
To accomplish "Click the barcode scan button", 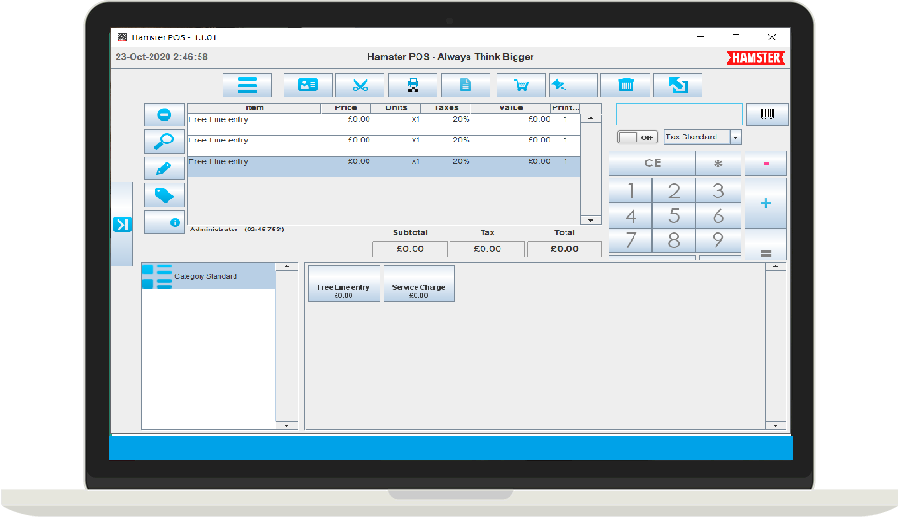I will [x=767, y=115].
